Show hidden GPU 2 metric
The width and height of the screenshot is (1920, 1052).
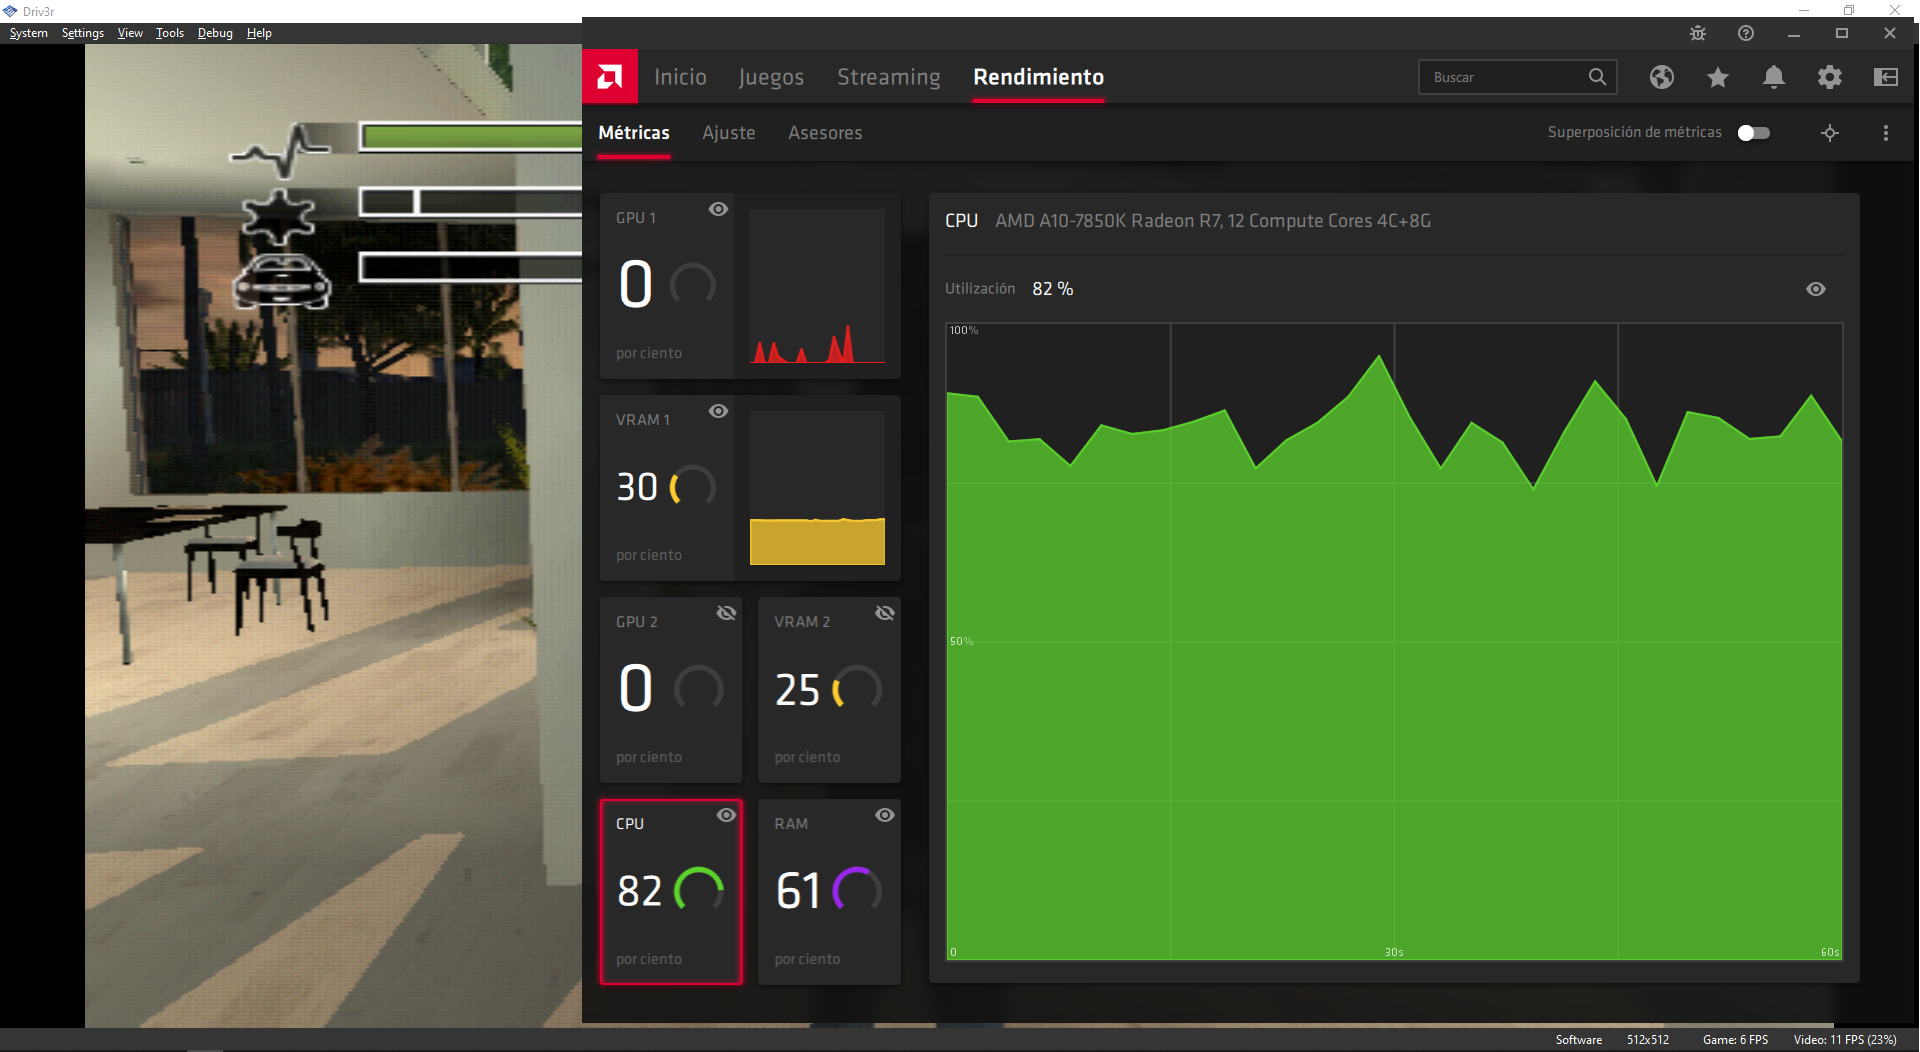[x=726, y=613]
